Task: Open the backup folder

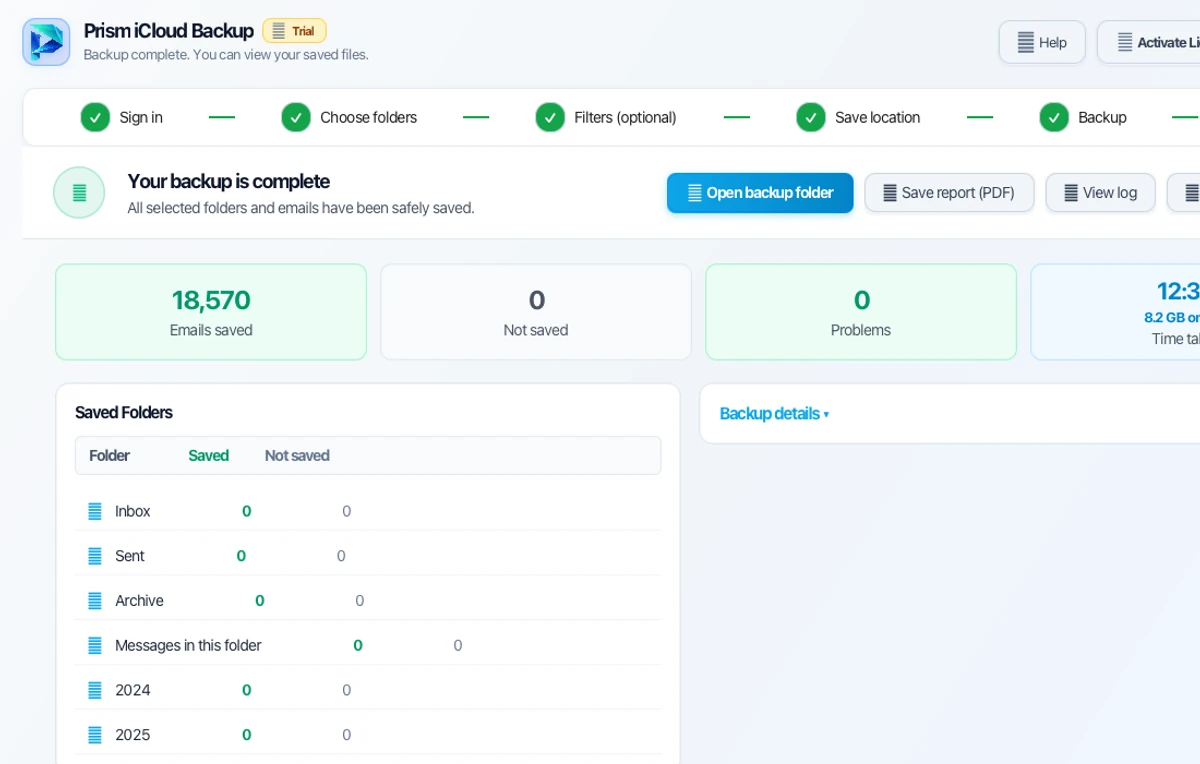Action: click(x=760, y=193)
